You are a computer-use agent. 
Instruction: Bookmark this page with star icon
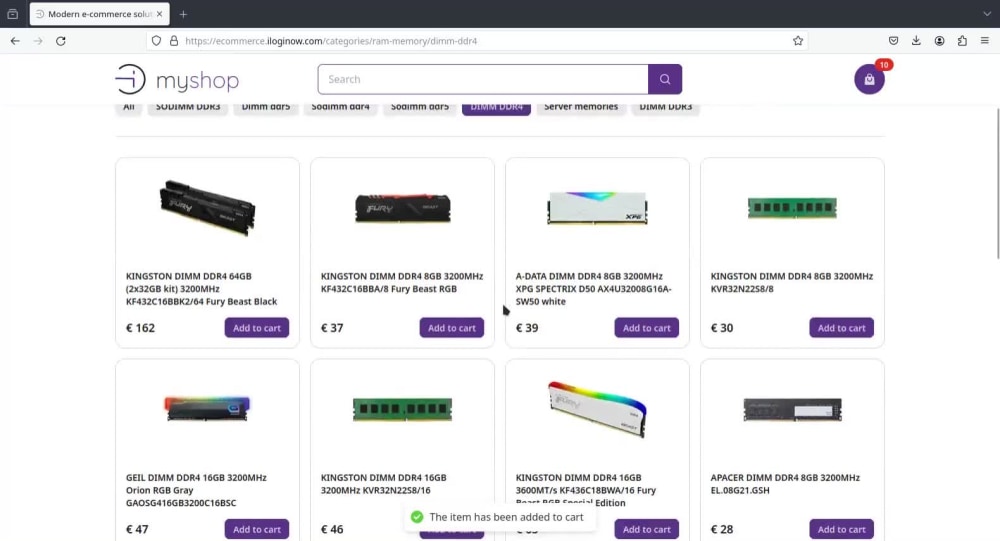point(798,41)
